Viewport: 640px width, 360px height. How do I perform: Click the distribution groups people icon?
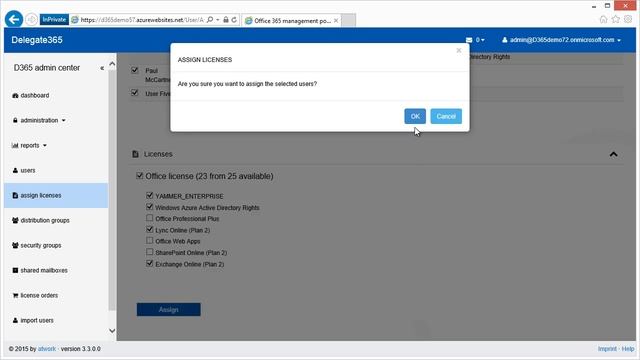[x=15, y=220]
